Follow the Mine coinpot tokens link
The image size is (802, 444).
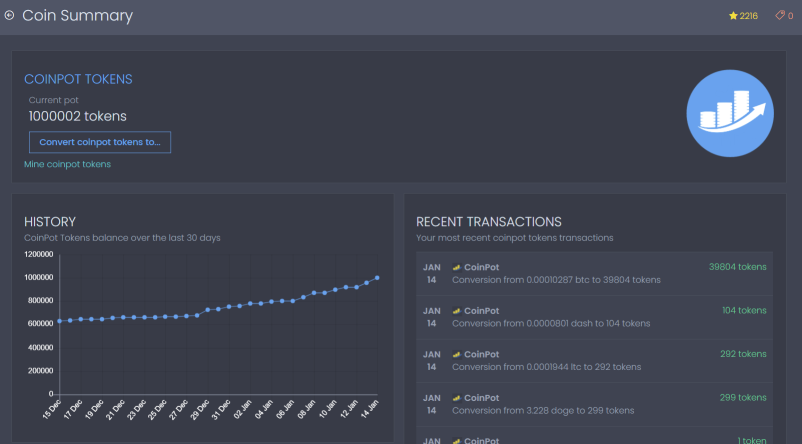(x=68, y=164)
